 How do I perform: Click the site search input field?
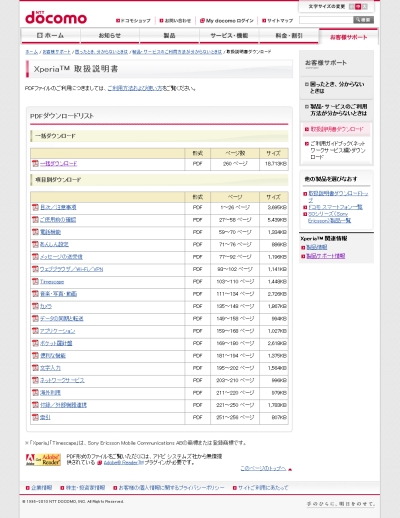click(x=326, y=20)
